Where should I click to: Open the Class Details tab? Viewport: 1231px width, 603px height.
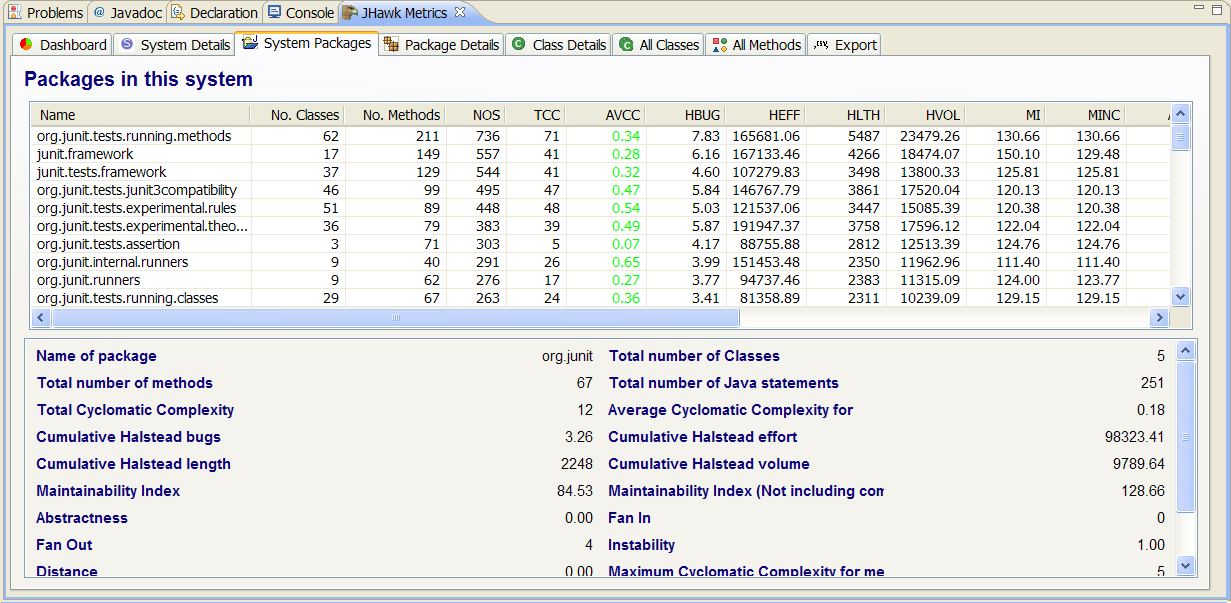pyautogui.click(x=559, y=45)
